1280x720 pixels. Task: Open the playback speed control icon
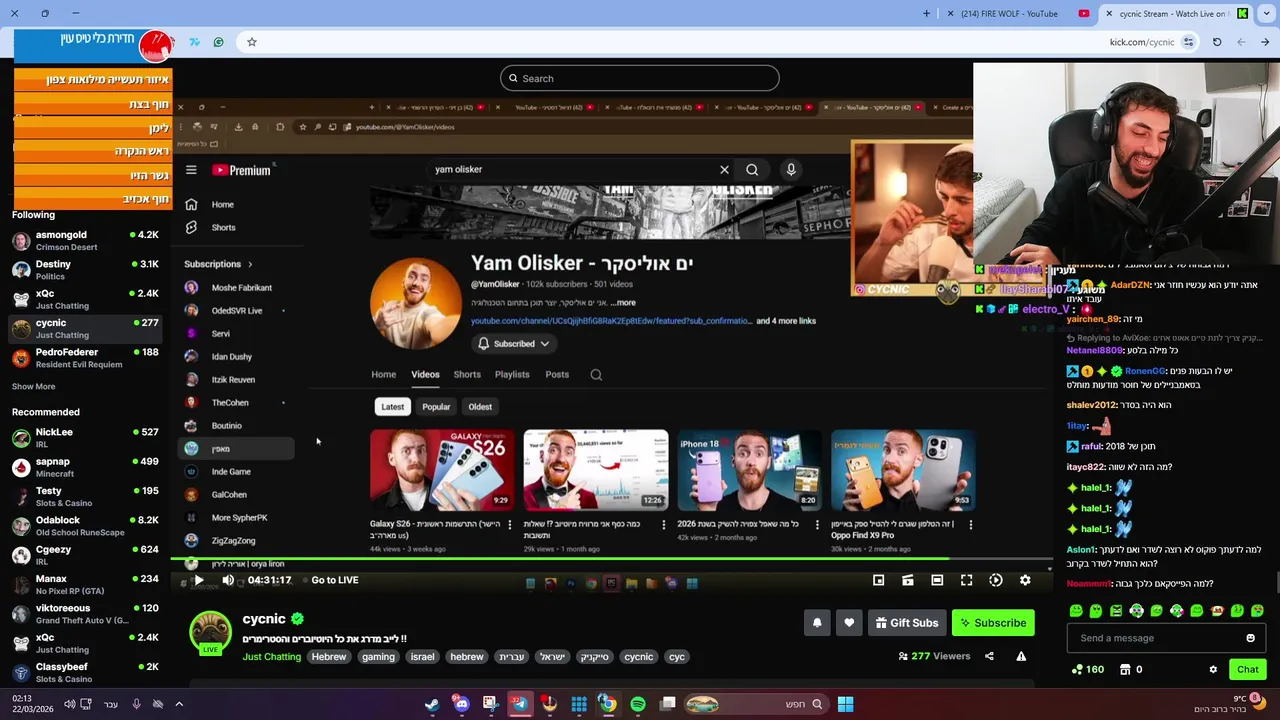[x=995, y=580]
